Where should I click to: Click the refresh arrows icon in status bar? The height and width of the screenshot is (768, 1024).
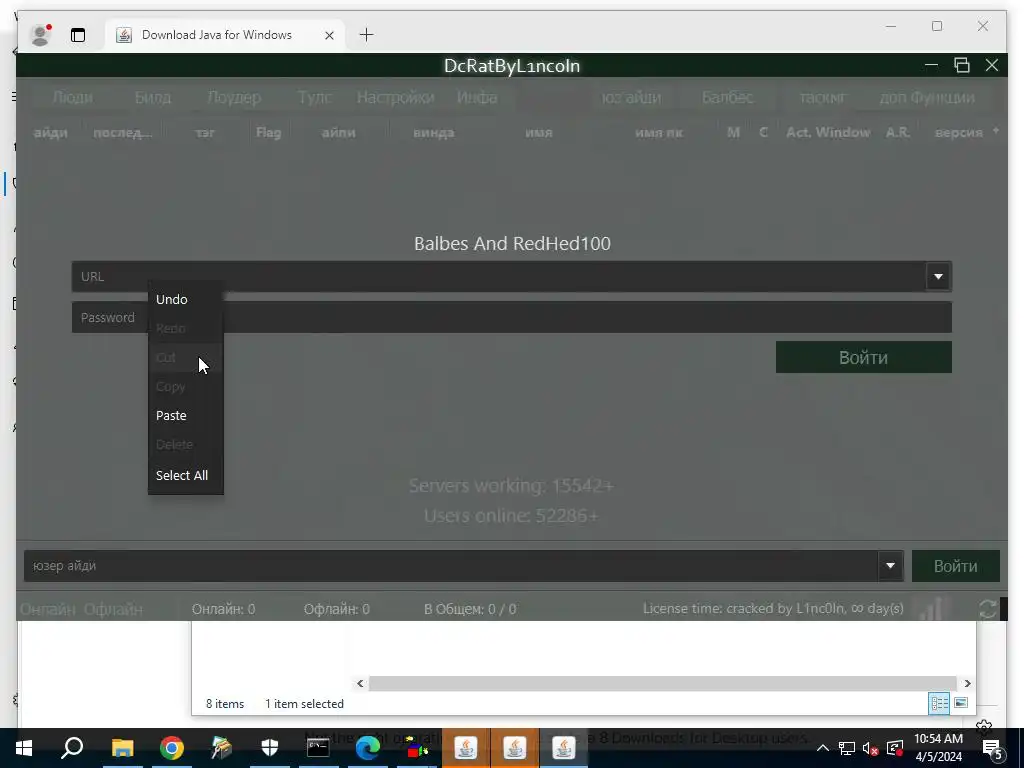point(987,609)
